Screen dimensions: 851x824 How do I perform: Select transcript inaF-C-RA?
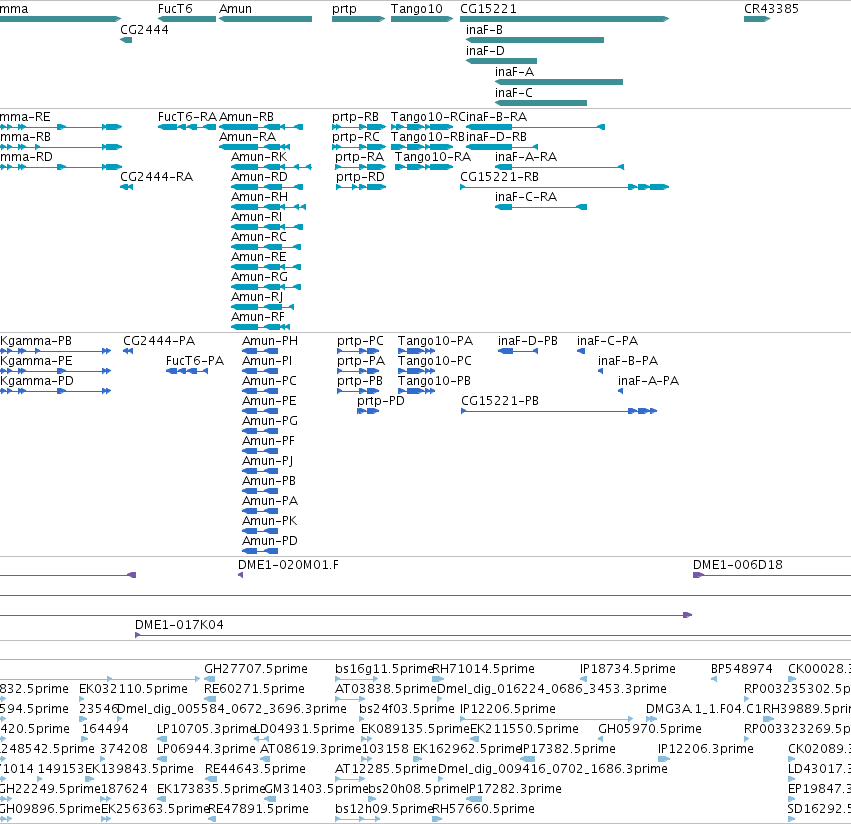(x=541, y=207)
